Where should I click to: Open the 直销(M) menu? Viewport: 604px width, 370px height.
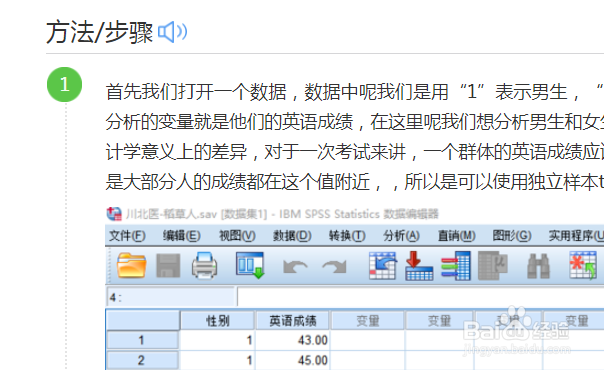click(456, 236)
